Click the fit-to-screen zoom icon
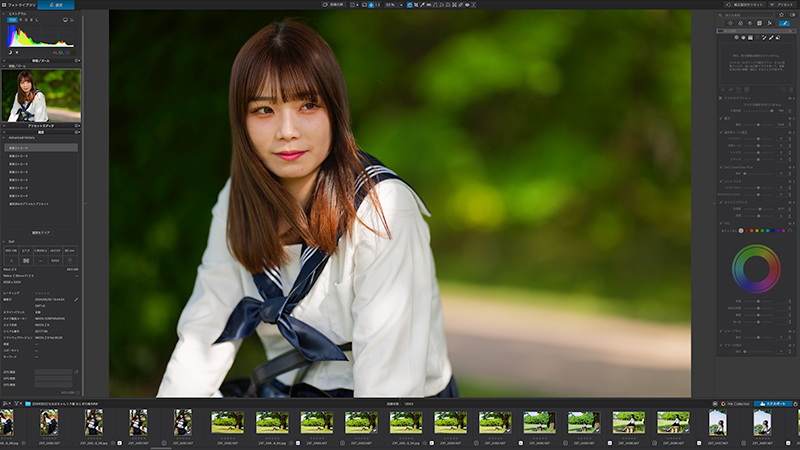Screen dimensions: 800x450 click(x=371, y=5)
